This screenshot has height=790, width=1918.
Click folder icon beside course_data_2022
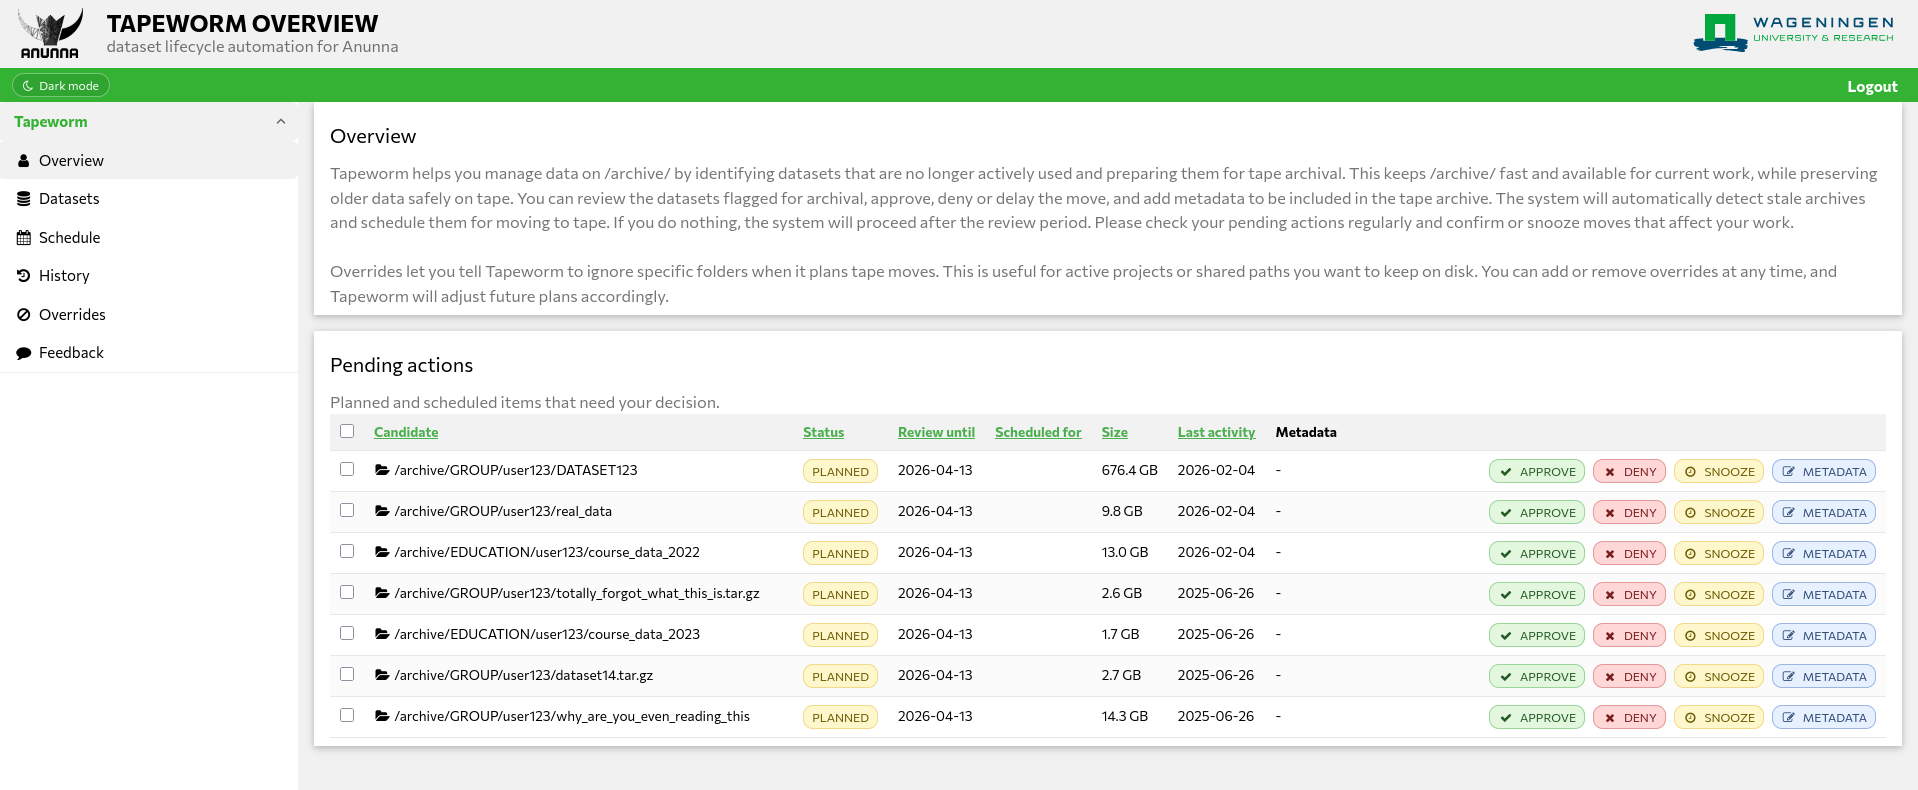point(382,552)
